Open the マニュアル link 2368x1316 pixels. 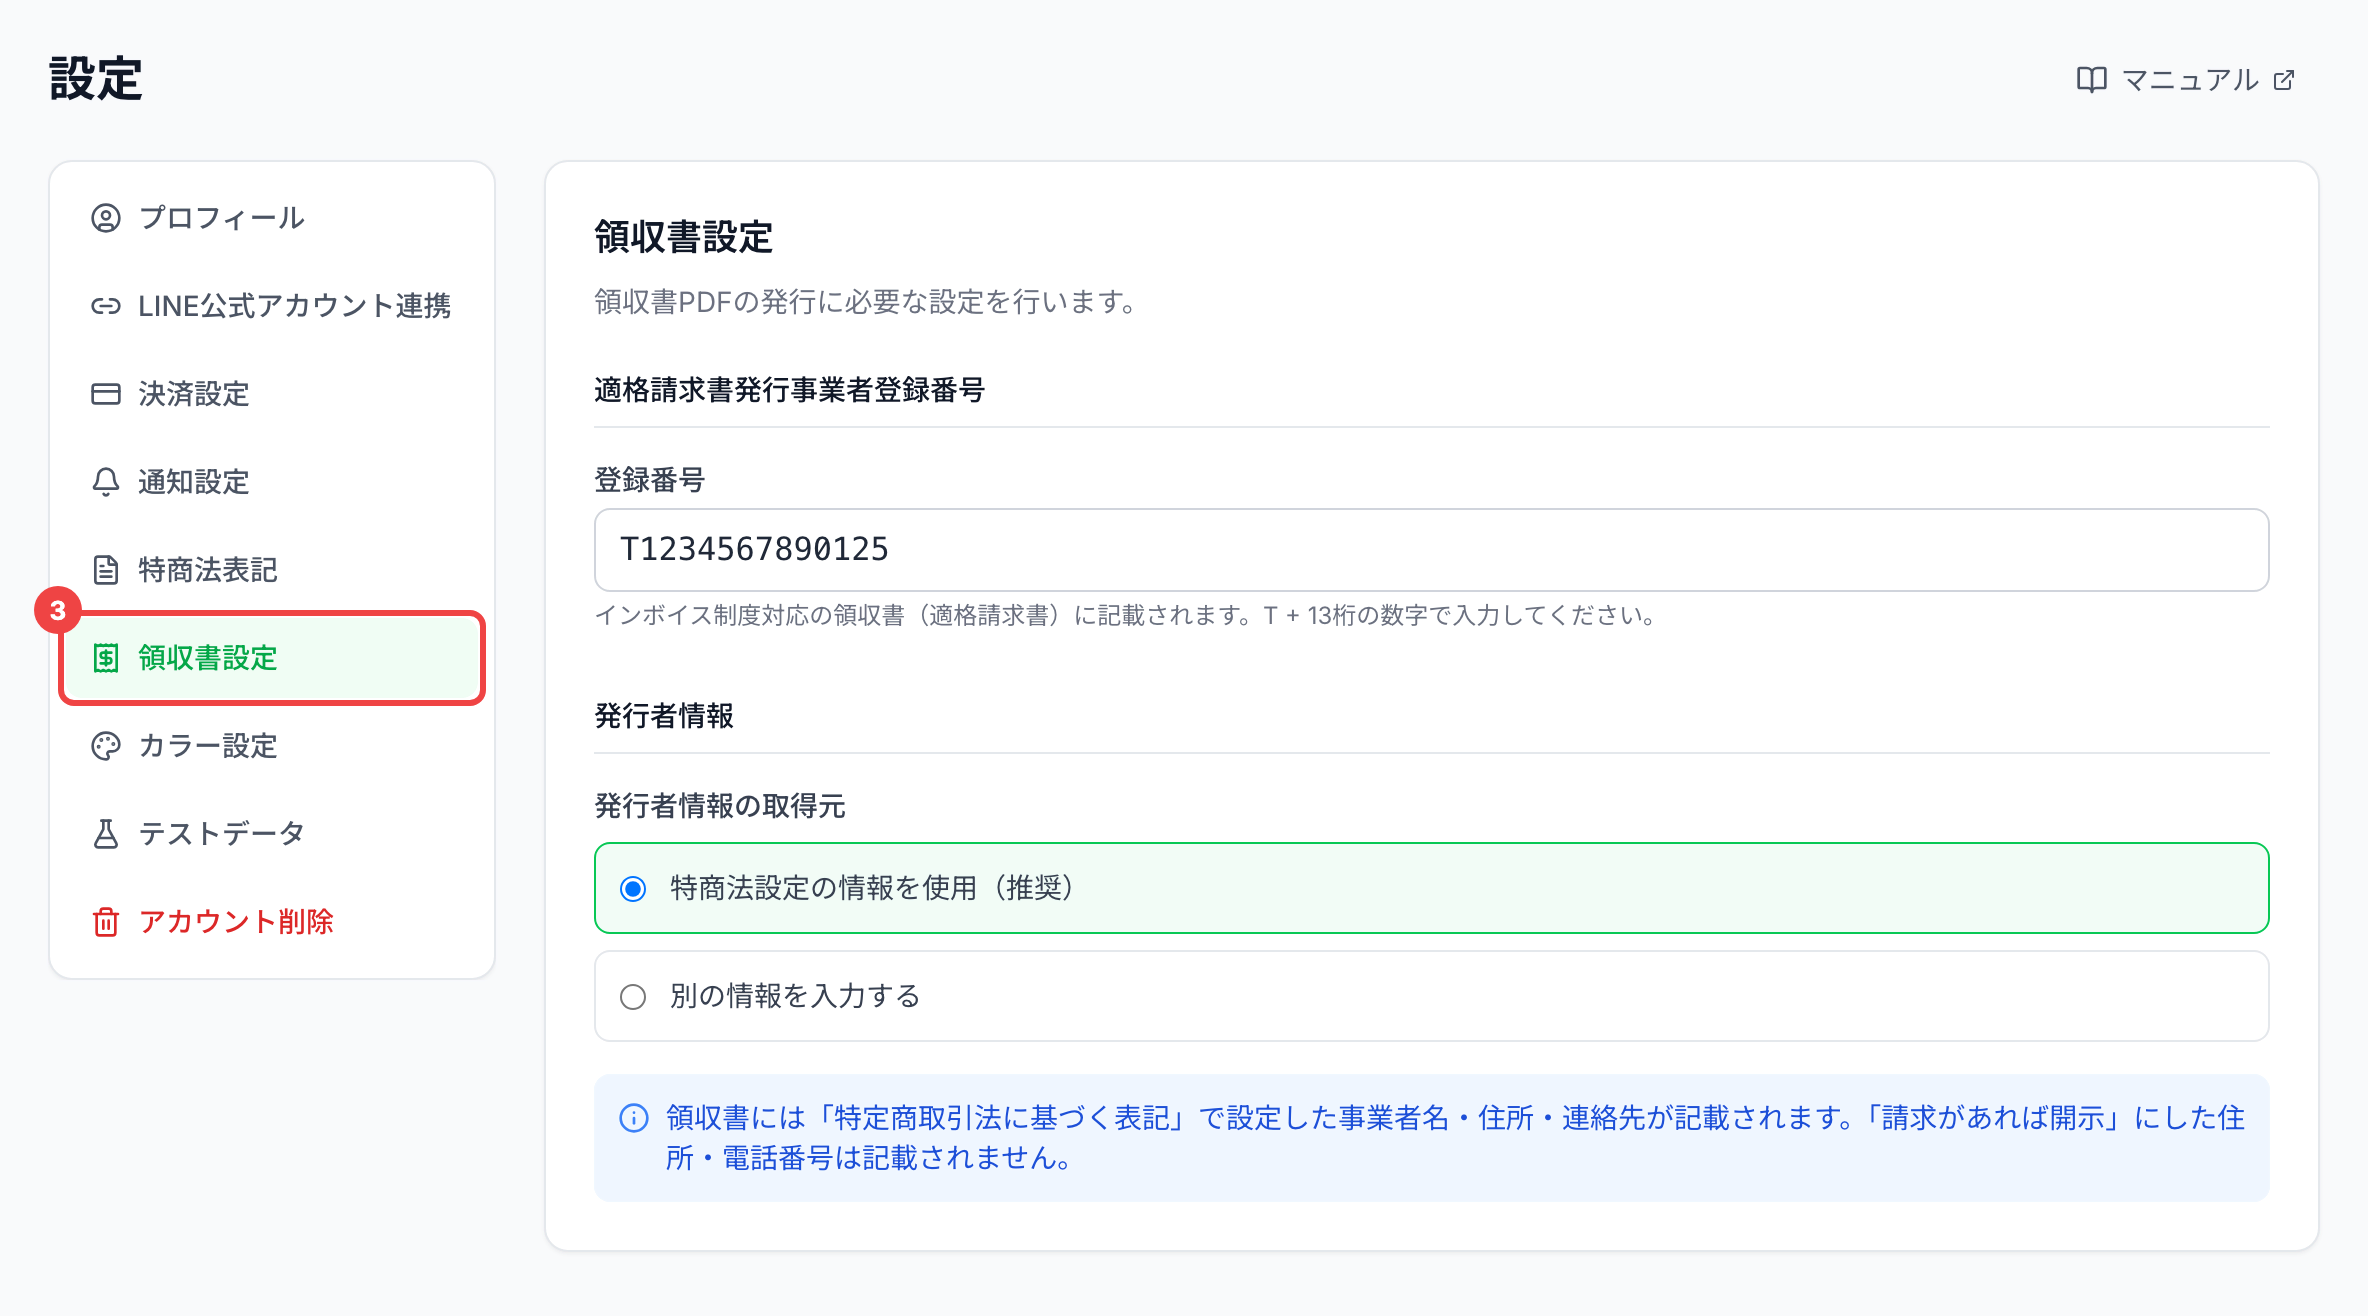2186,80
